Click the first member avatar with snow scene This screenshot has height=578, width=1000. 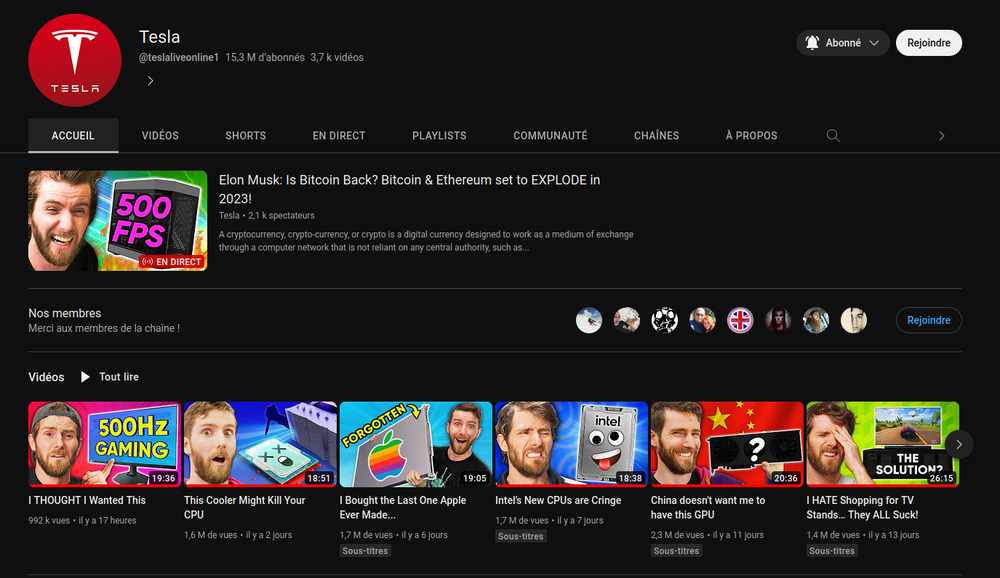pyautogui.click(x=589, y=320)
